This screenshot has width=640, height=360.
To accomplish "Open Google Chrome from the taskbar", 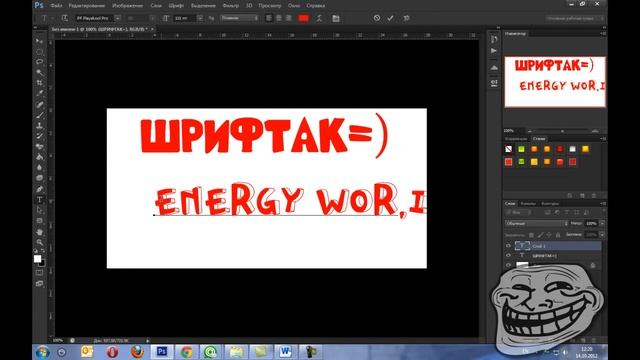I will [187, 351].
